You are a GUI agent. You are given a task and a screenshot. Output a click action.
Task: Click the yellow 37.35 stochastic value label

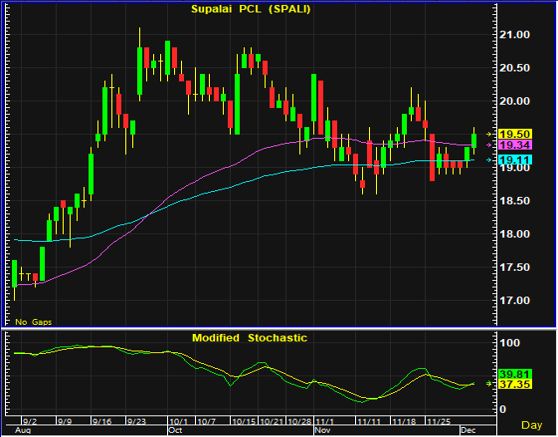515,384
